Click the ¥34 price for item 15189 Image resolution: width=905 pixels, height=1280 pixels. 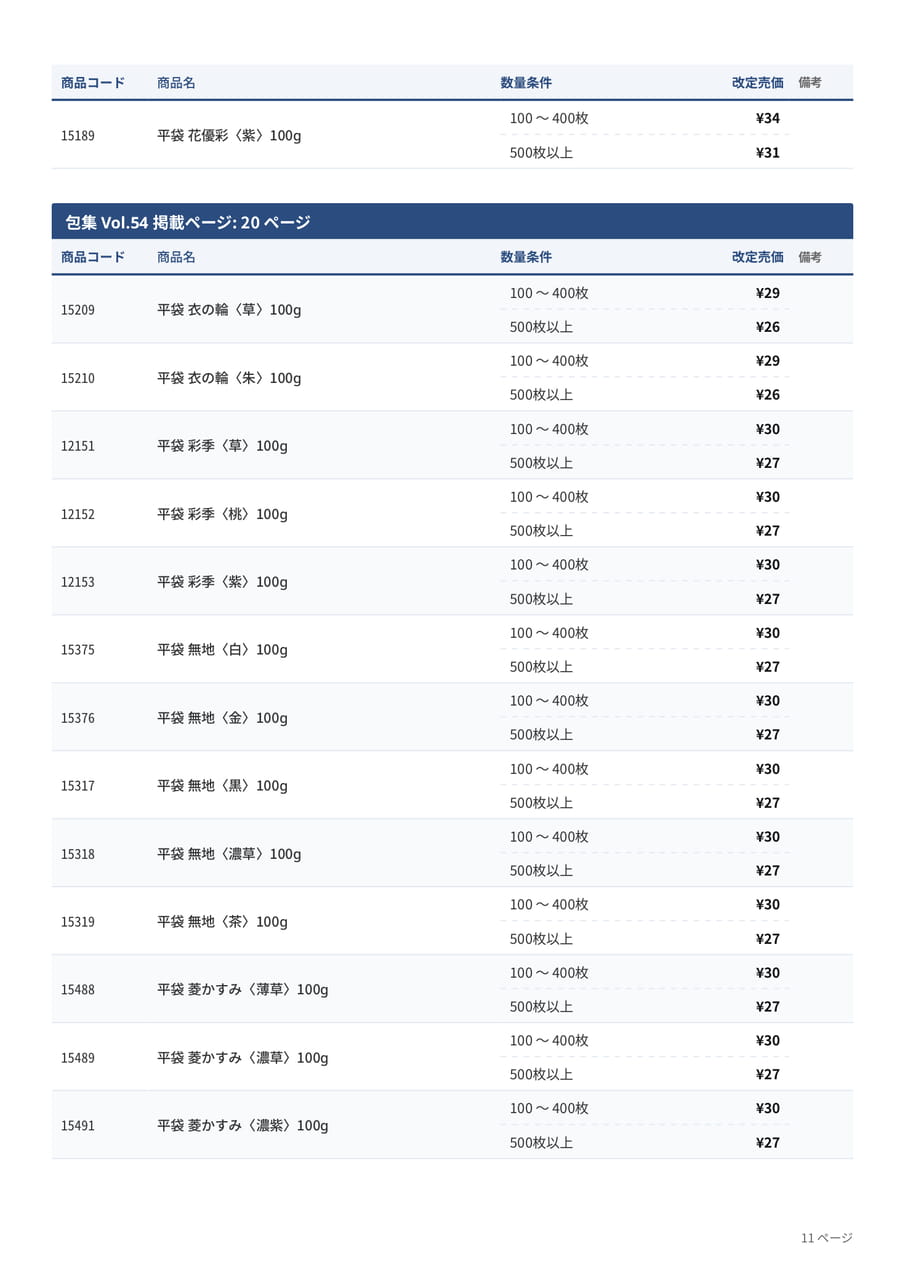(x=768, y=118)
